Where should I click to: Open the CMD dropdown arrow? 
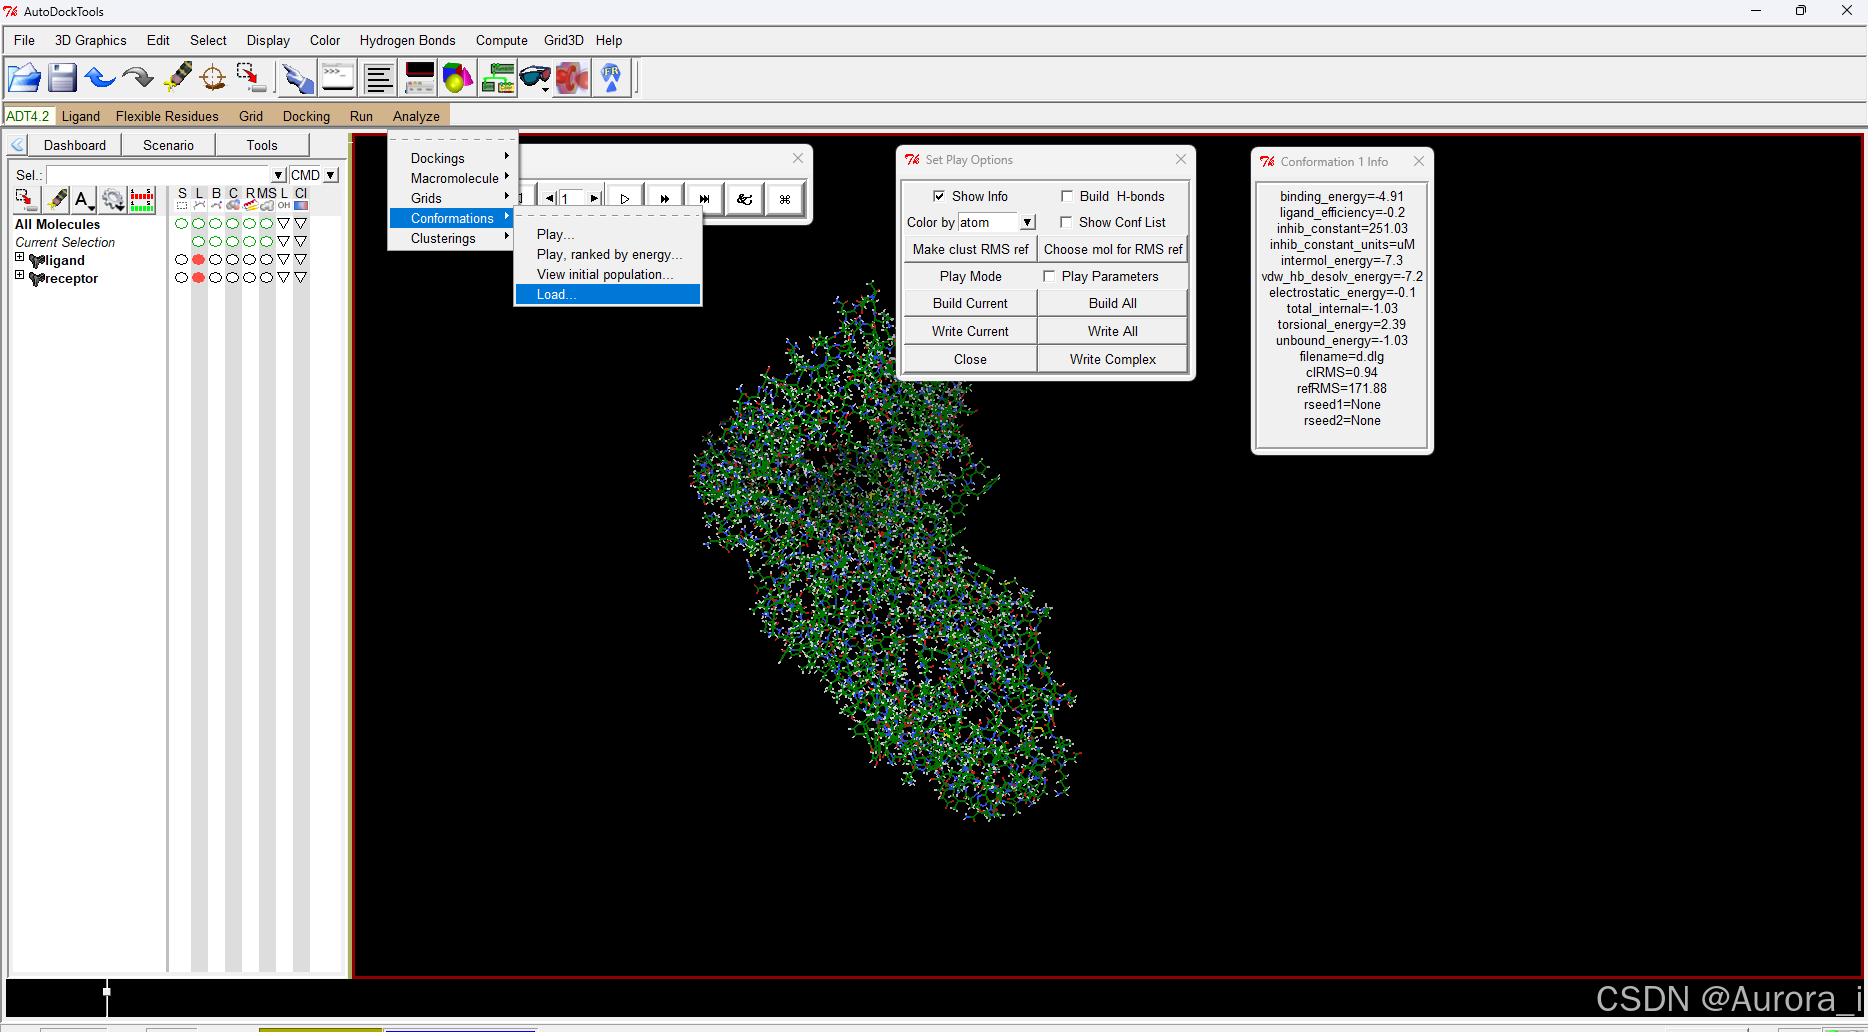coord(331,175)
